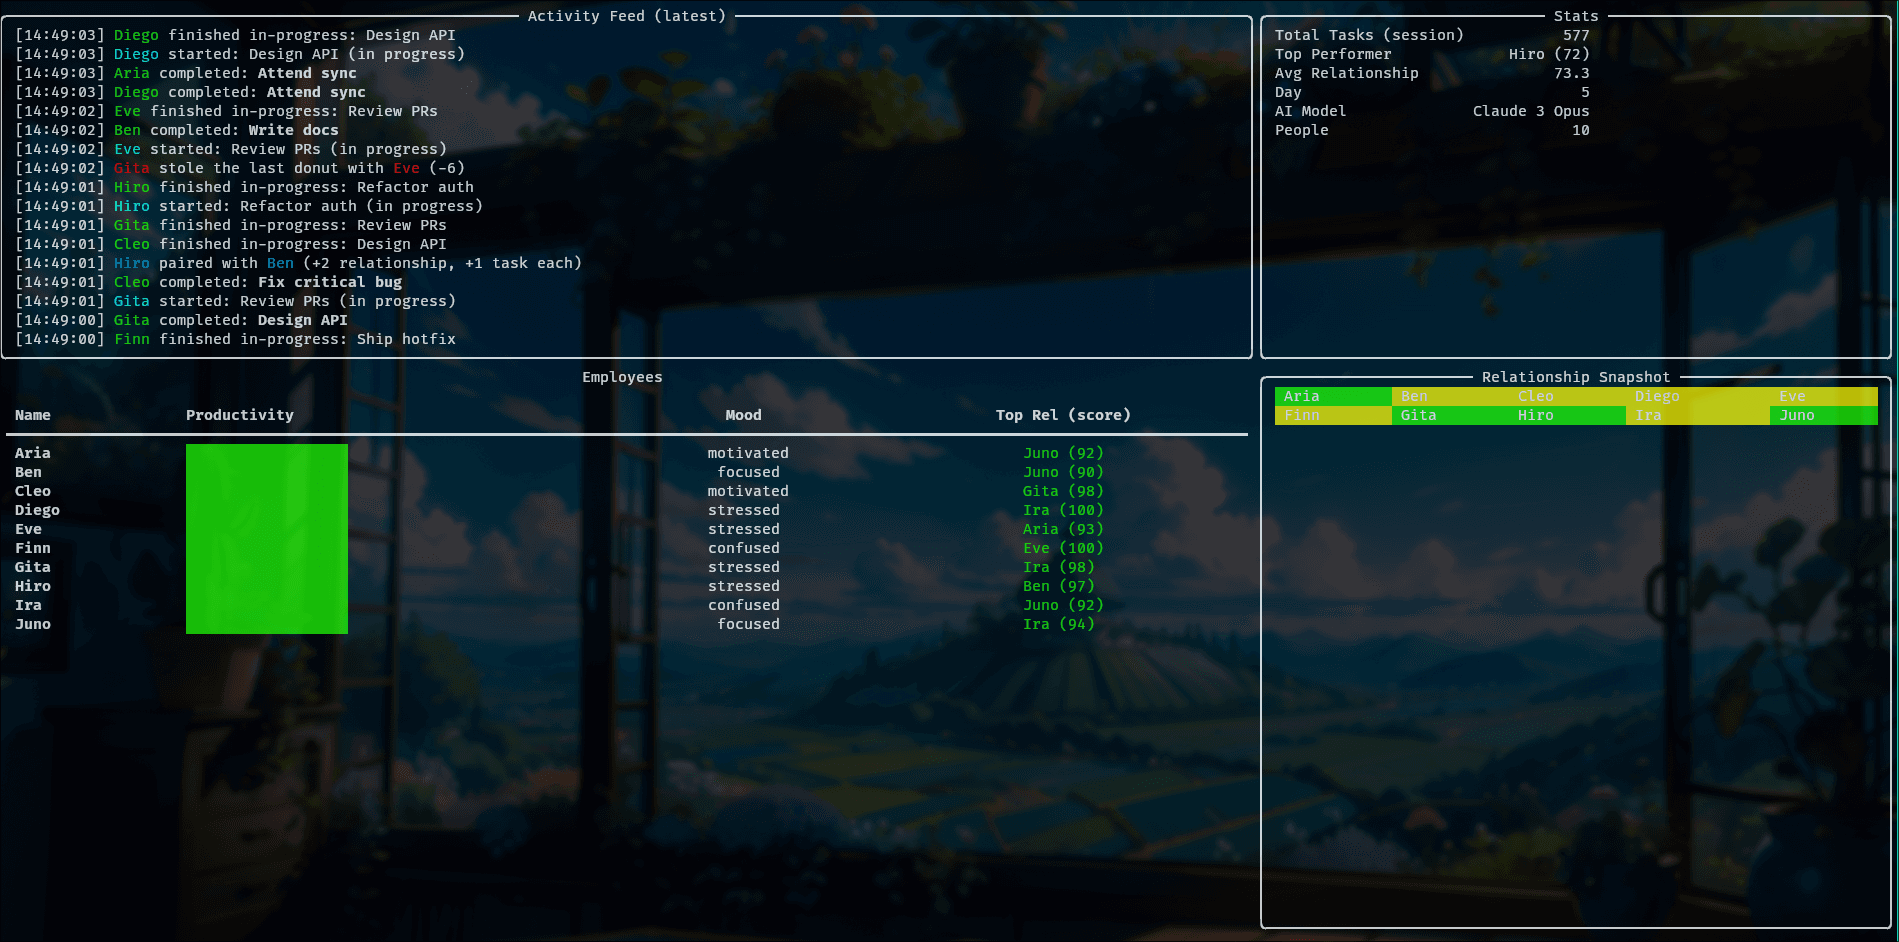Image resolution: width=1899 pixels, height=942 pixels.
Task: Click the green Productivity bar block
Action: pos(267,539)
